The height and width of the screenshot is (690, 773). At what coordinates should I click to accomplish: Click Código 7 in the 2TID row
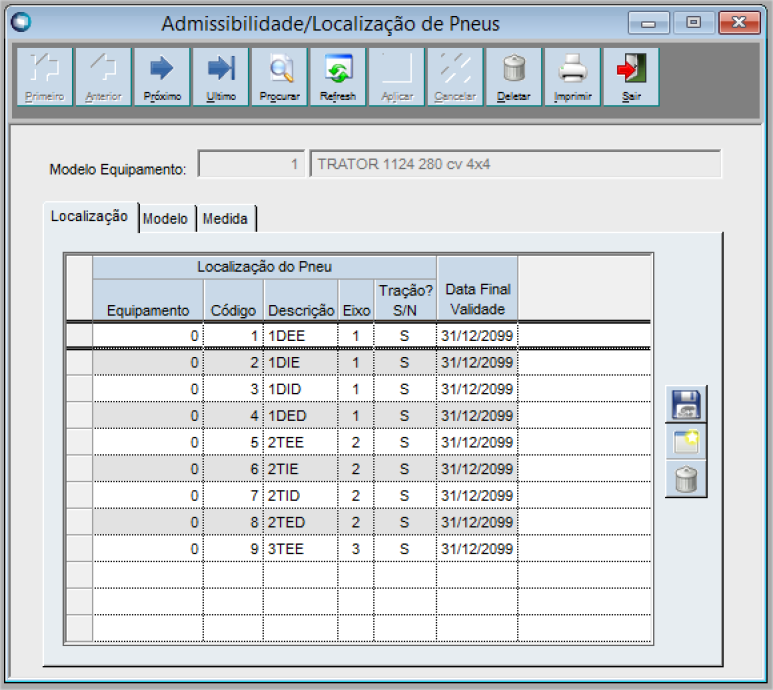[234, 496]
